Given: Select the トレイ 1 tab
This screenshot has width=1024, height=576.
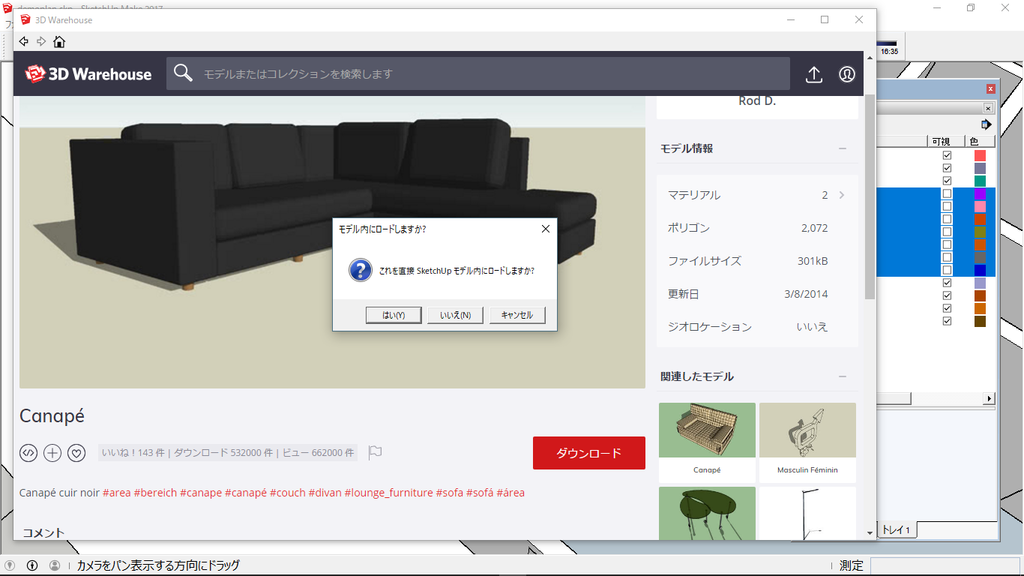Looking at the screenshot, I should point(896,530).
